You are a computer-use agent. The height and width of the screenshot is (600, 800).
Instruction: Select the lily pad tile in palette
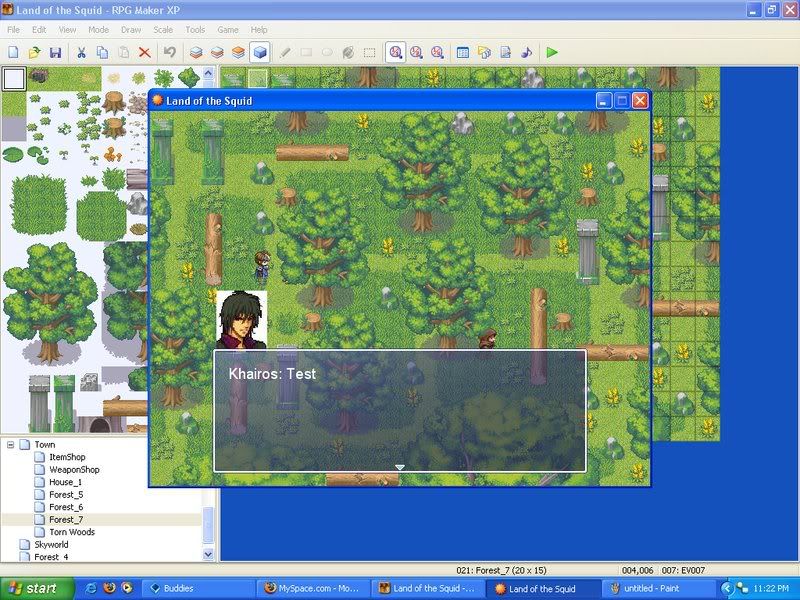13,155
